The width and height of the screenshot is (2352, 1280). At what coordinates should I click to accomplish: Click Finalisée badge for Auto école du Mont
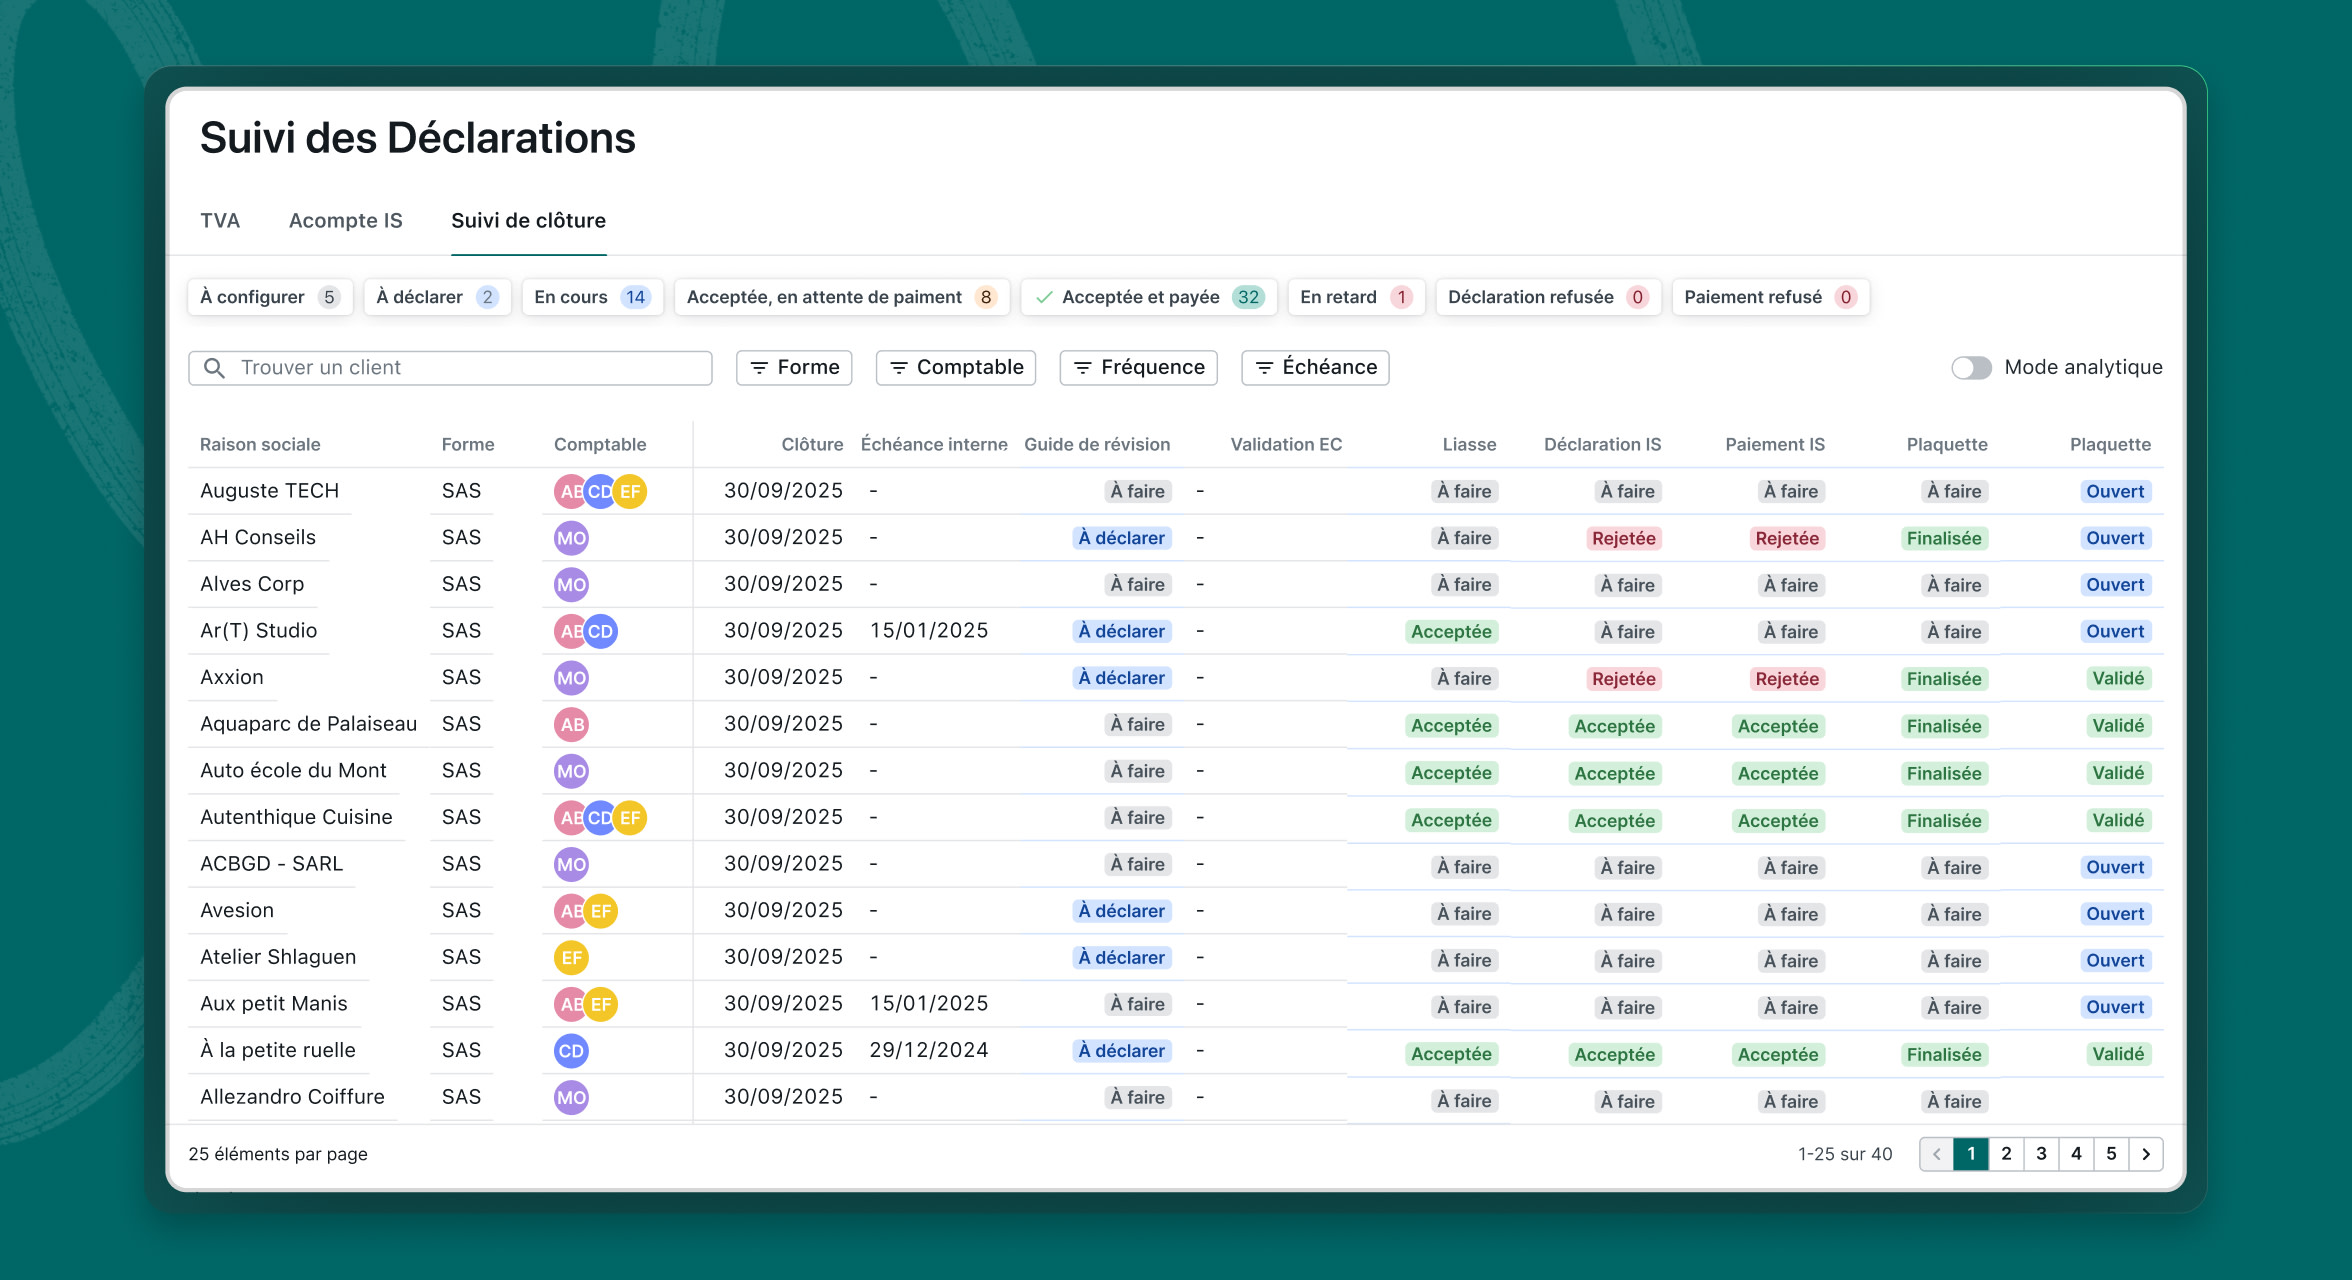click(x=1944, y=773)
